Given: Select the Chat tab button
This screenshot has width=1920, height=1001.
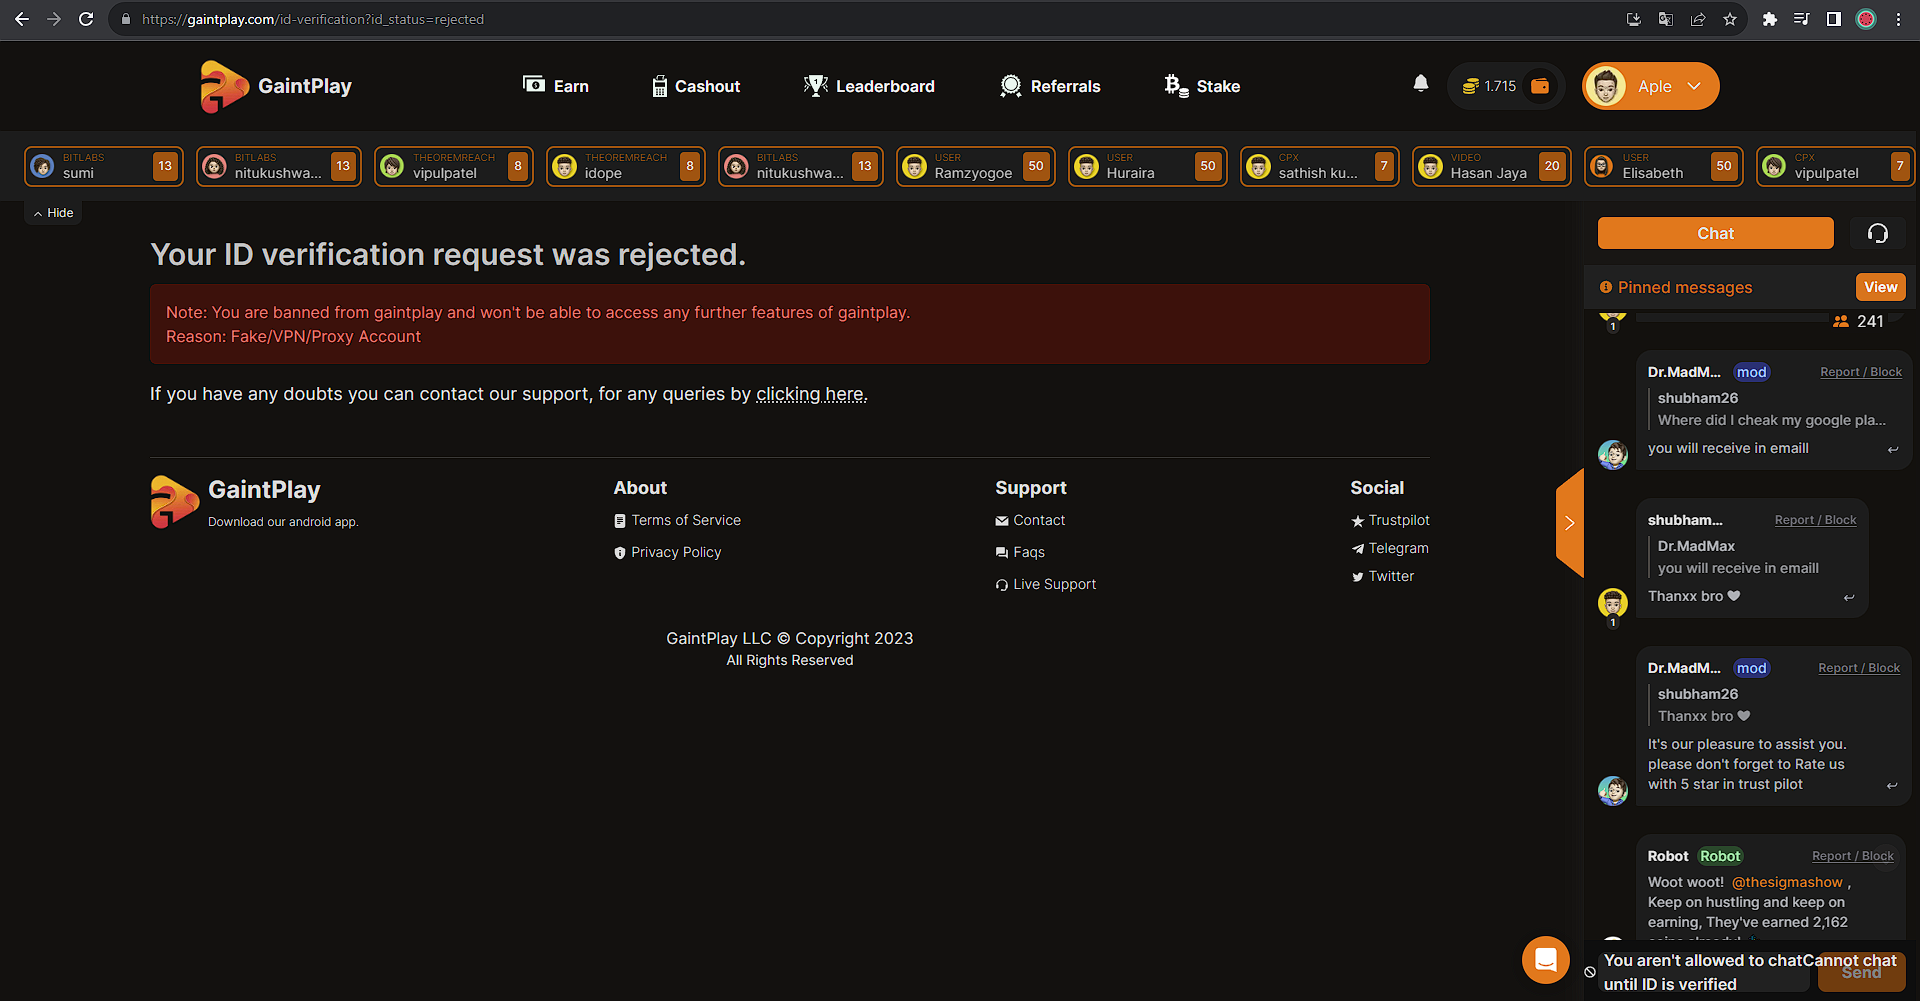Looking at the screenshot, I should (1716, 233).
